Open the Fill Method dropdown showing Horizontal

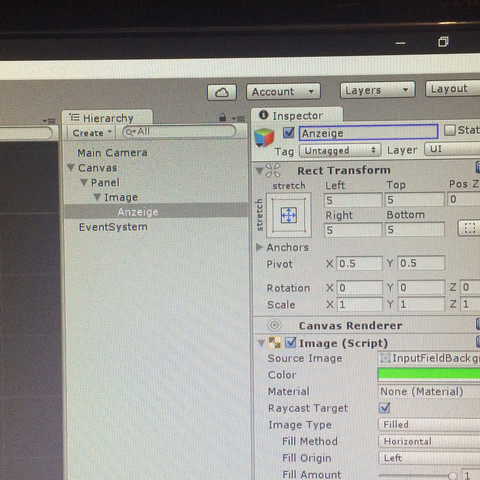tap(429, 441)
